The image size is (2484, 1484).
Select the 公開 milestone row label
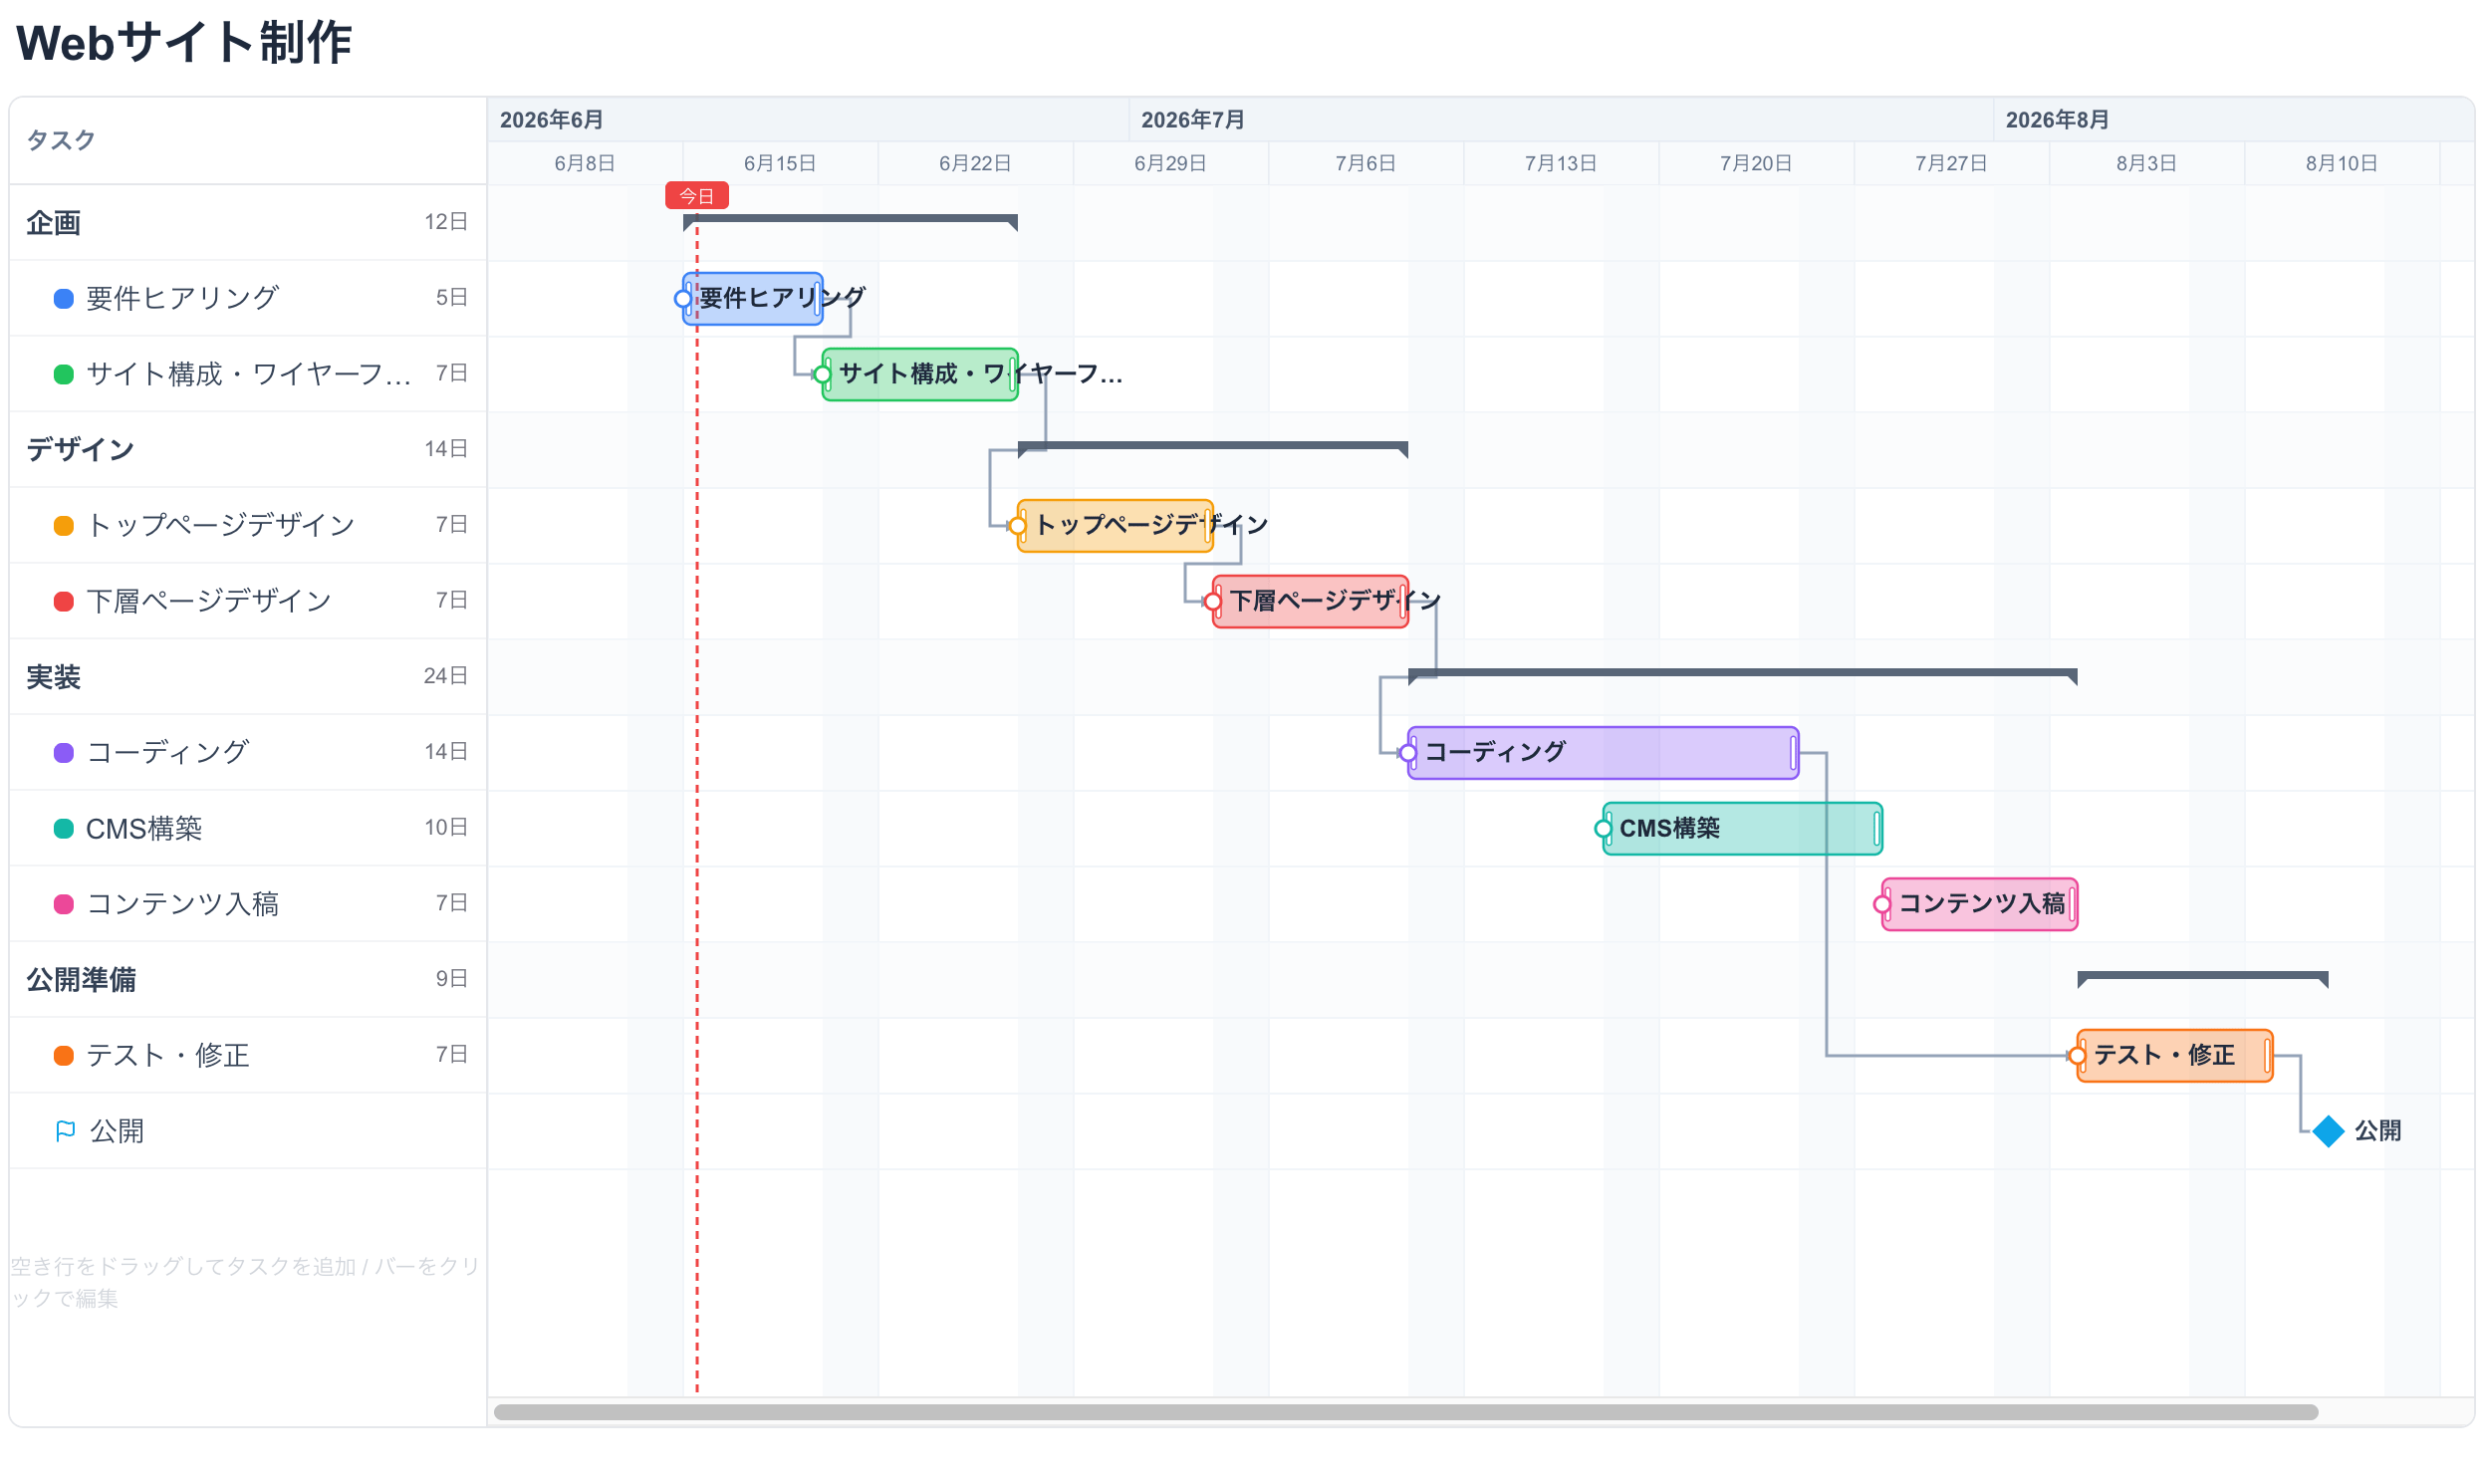pyautogui.click(x=117, y=1131)
